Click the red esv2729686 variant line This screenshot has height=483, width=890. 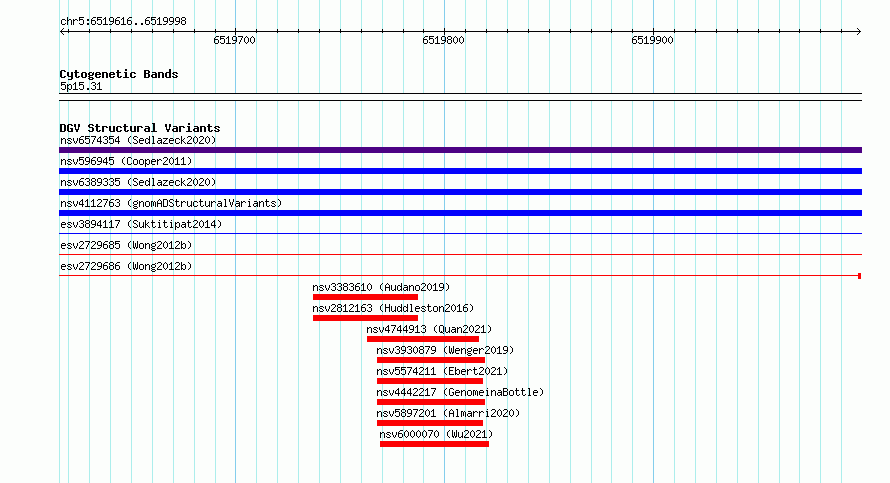(460, 276)
